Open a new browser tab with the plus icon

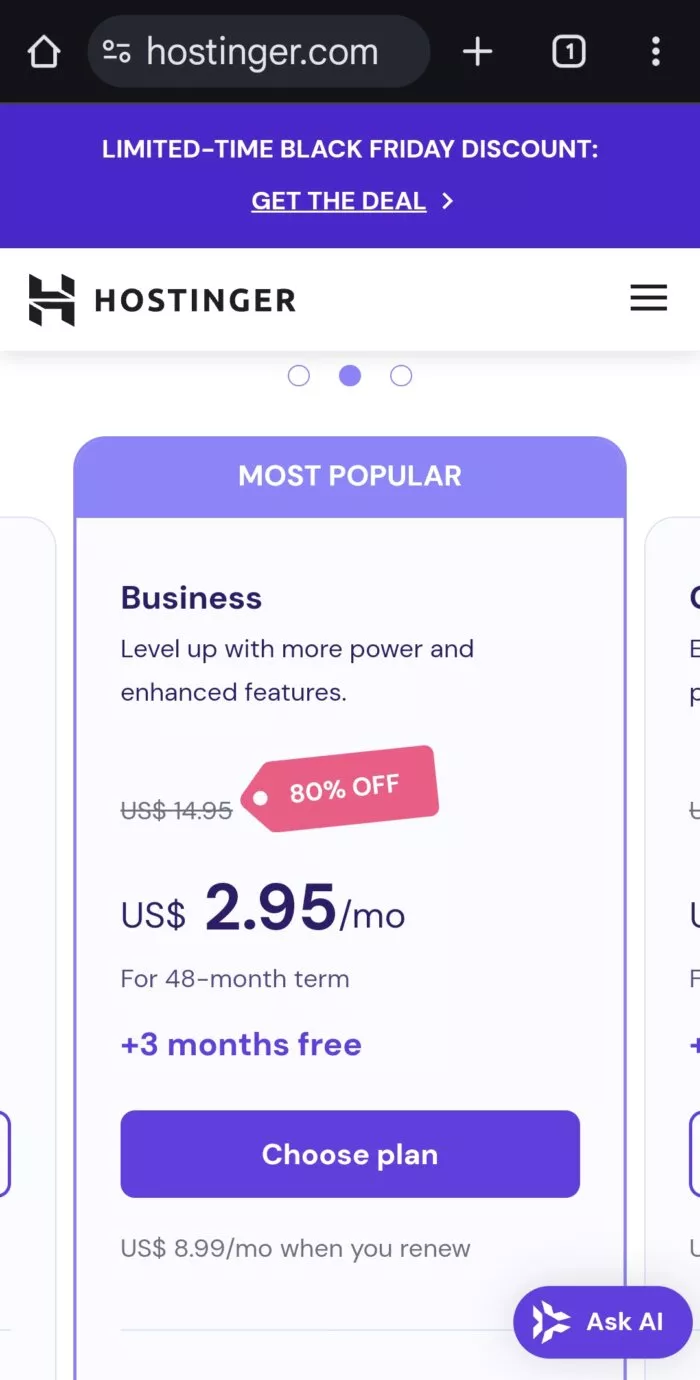[477, 51]
